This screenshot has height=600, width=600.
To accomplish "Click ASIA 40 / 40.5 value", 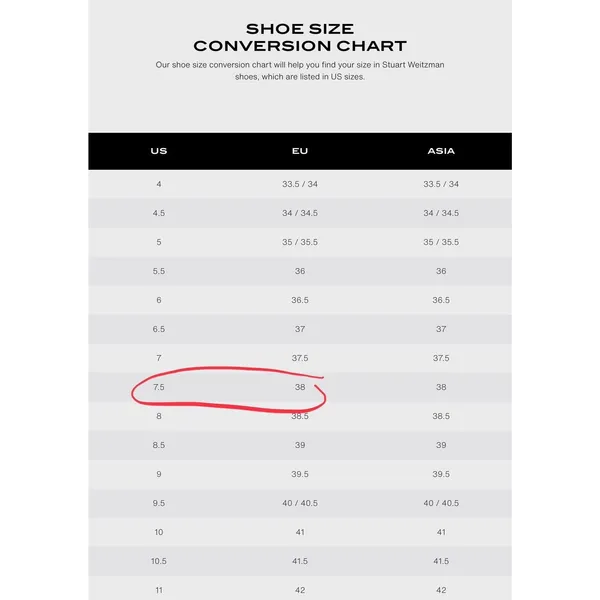I will 441,503.
